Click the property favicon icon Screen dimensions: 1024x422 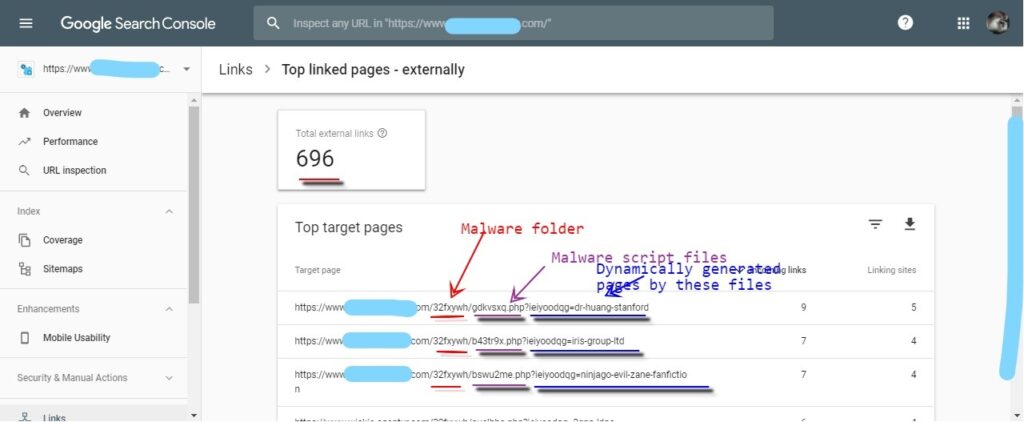coord(26,69)
